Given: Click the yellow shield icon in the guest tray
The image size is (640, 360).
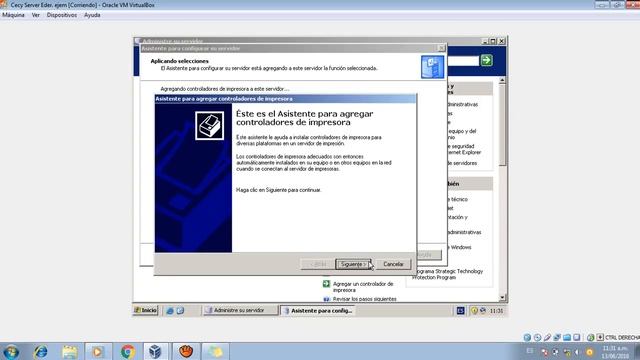Looking at the screenshot, I should click(x=474, y=311).
